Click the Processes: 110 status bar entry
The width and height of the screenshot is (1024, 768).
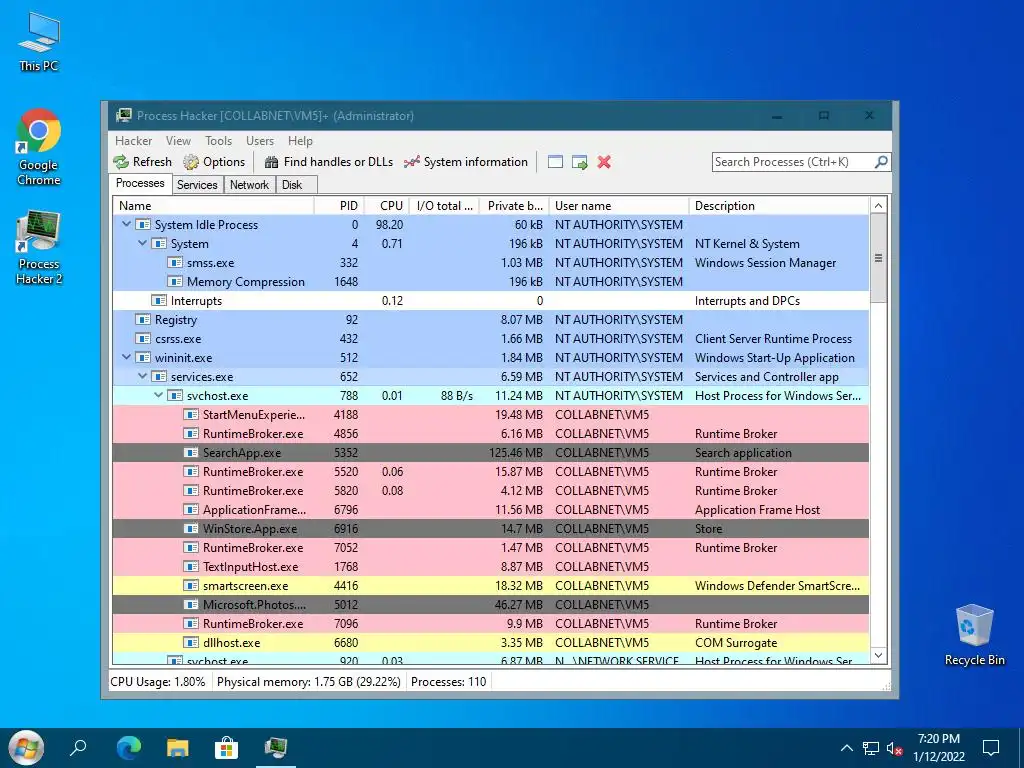(x=449, y=682)
